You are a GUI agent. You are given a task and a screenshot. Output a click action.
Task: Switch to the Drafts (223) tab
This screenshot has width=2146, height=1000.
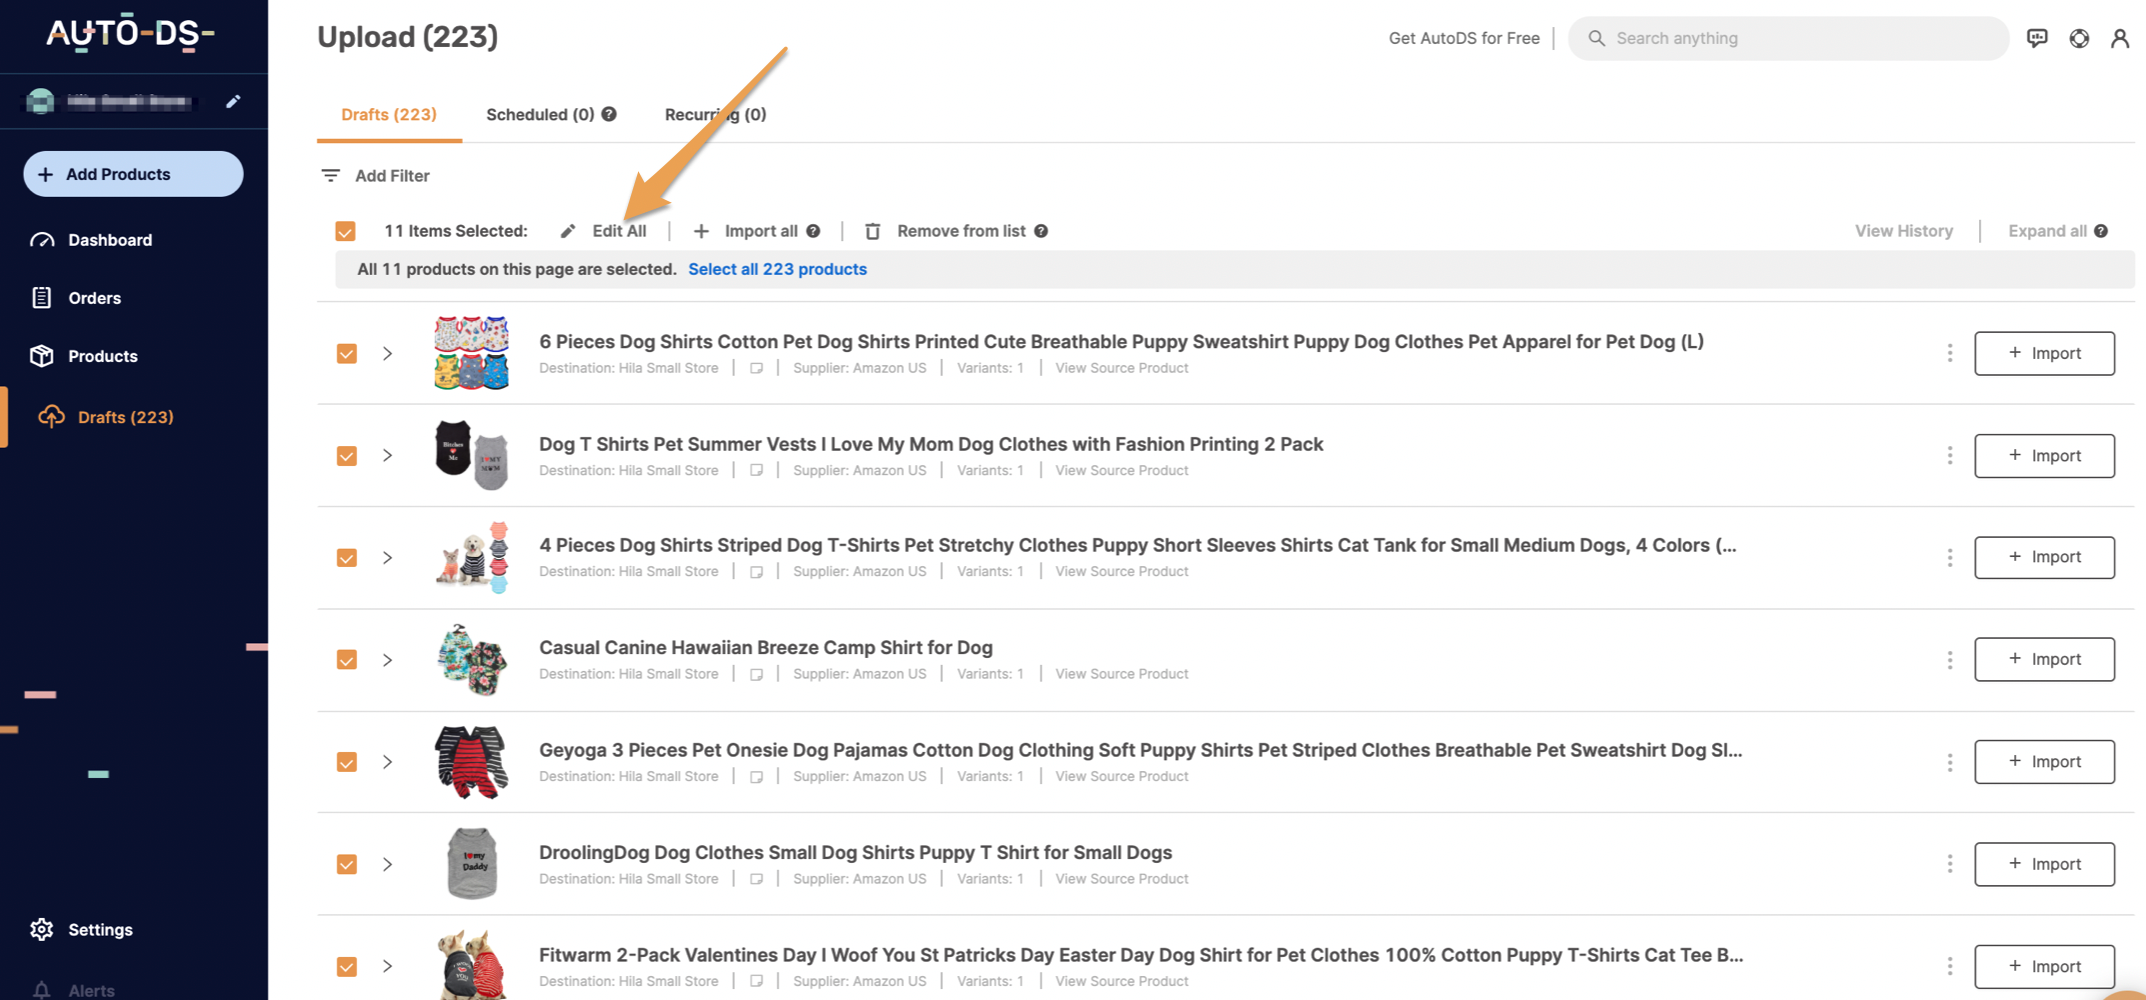(x=389, y=114)
